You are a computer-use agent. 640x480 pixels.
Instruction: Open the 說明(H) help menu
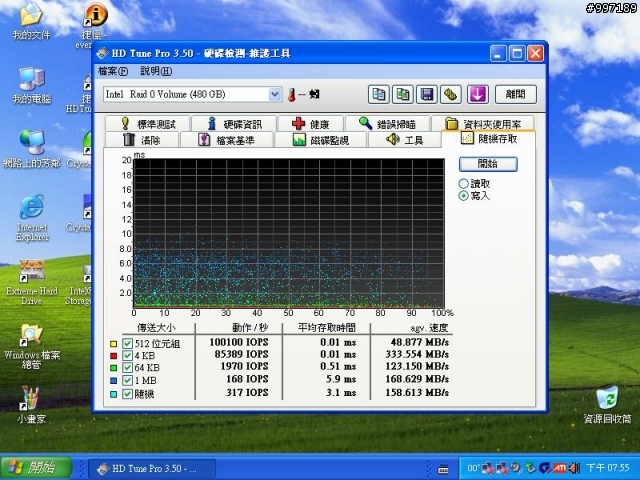156,71
